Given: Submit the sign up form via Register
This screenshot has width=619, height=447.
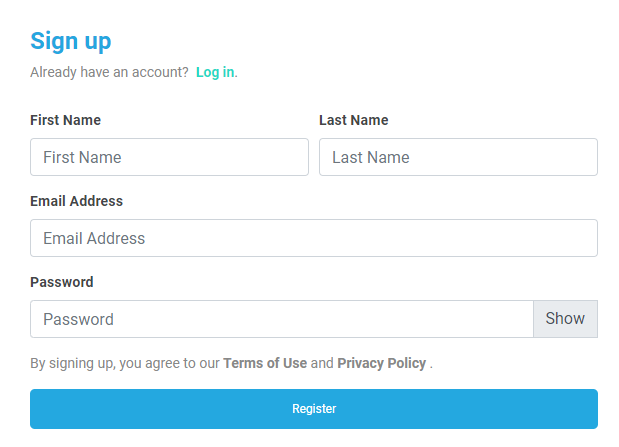Looking at the screenshot, I should click(314, 409).
